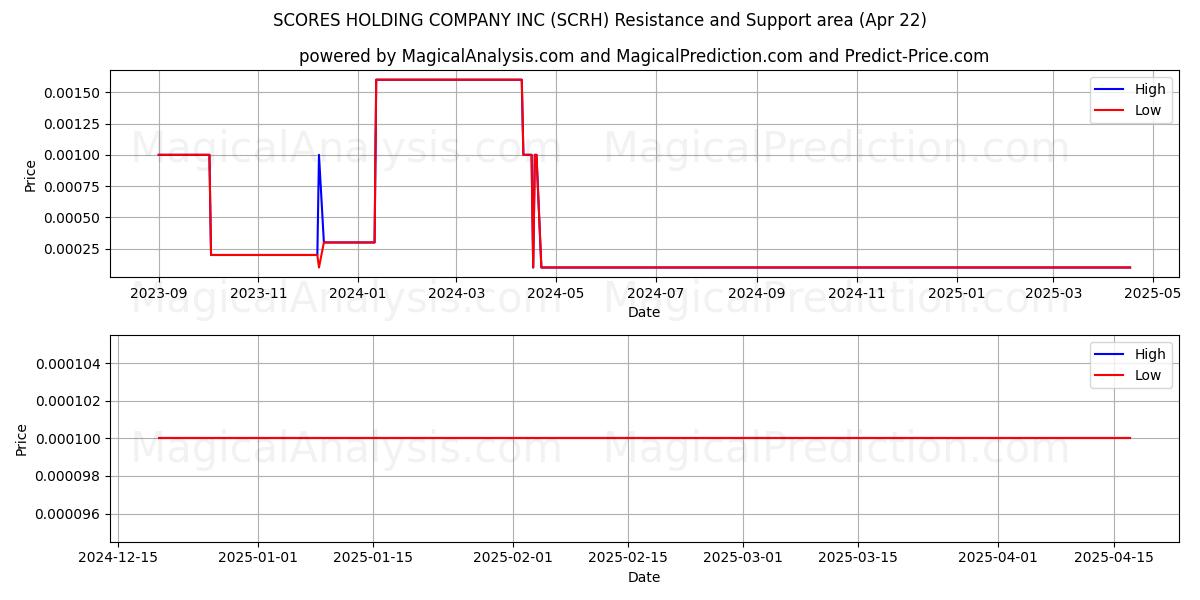
Task: Click the lower x-axis label 2025-04-01
Action: (998, 558)
